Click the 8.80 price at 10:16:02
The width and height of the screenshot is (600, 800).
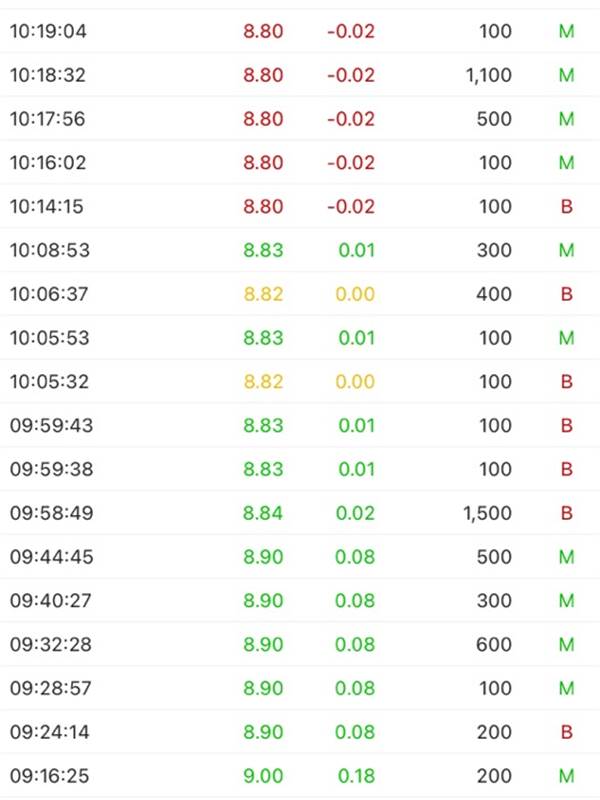click(263, 163)
